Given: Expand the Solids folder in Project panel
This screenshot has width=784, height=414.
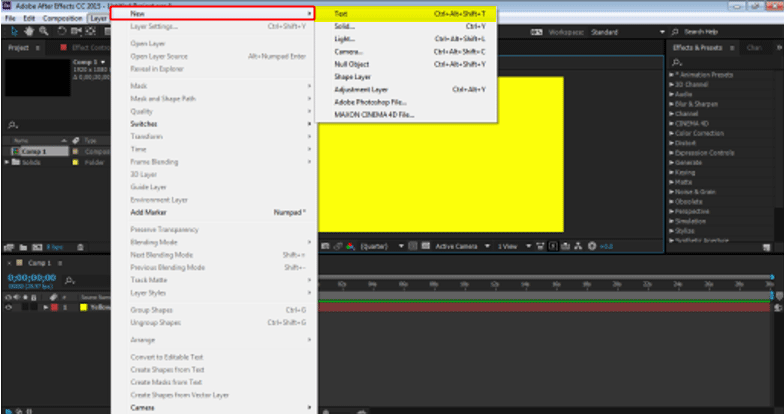Looking at the screenshot, I should coord(6,162).
